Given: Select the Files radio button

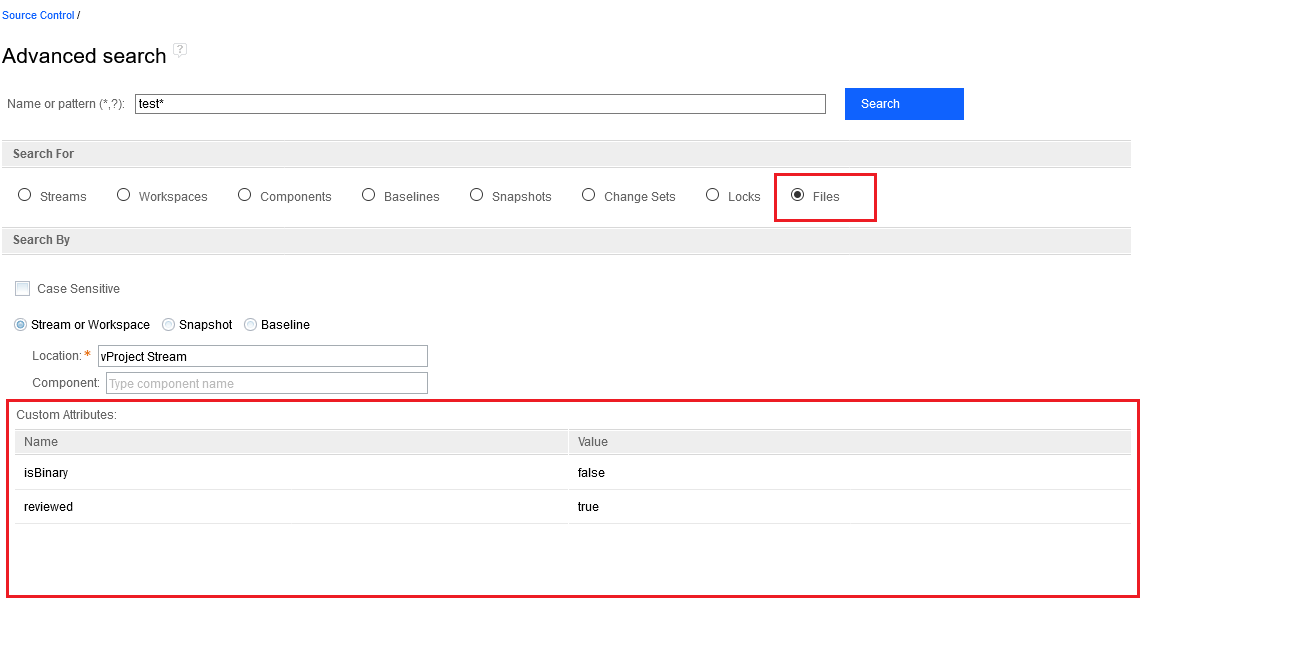Looking at the screenshot, I should [798, 195].
